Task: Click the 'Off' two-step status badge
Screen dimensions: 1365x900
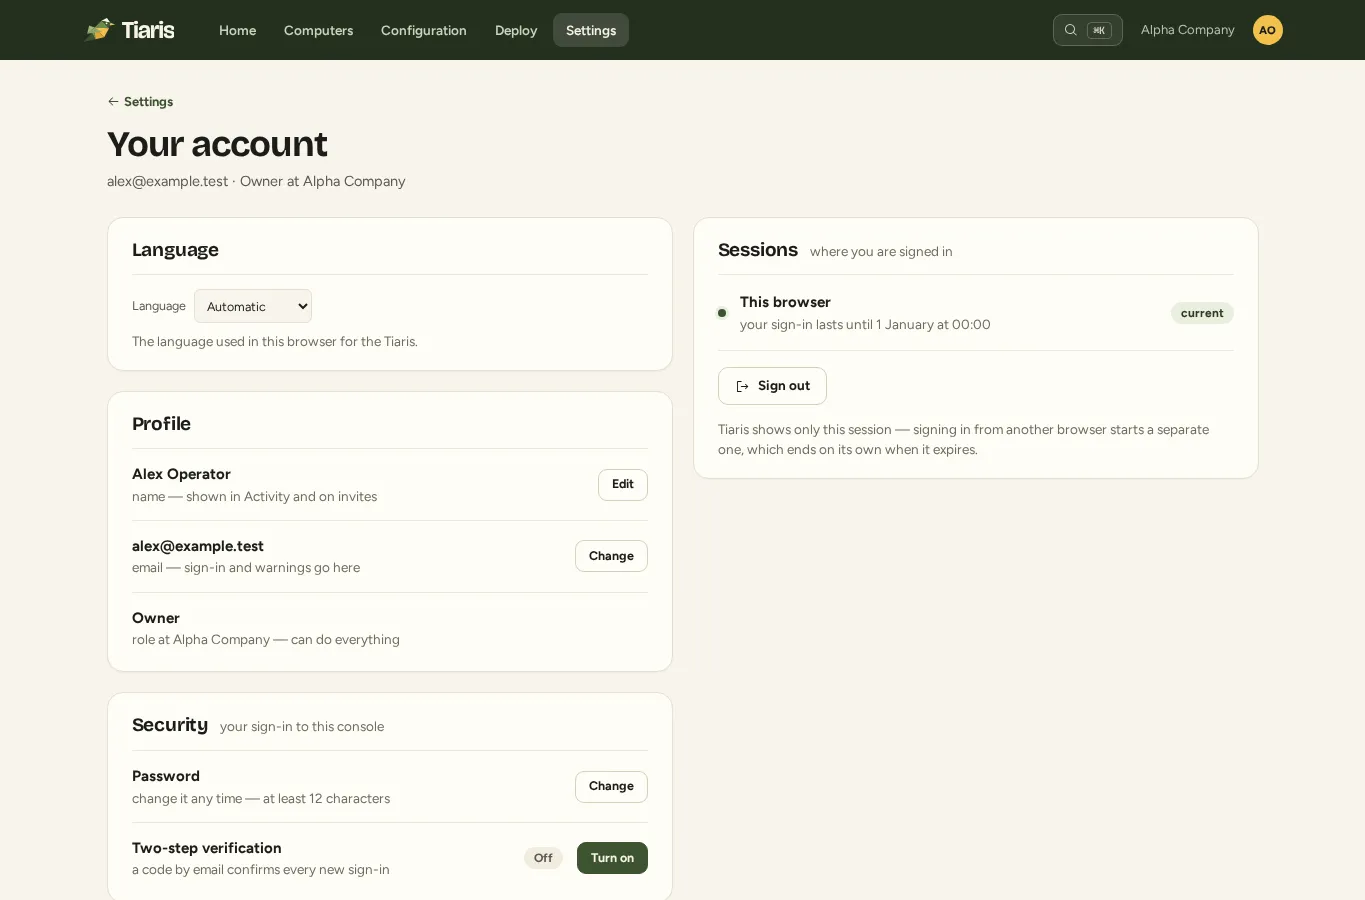Action: [x=543, y=858]
